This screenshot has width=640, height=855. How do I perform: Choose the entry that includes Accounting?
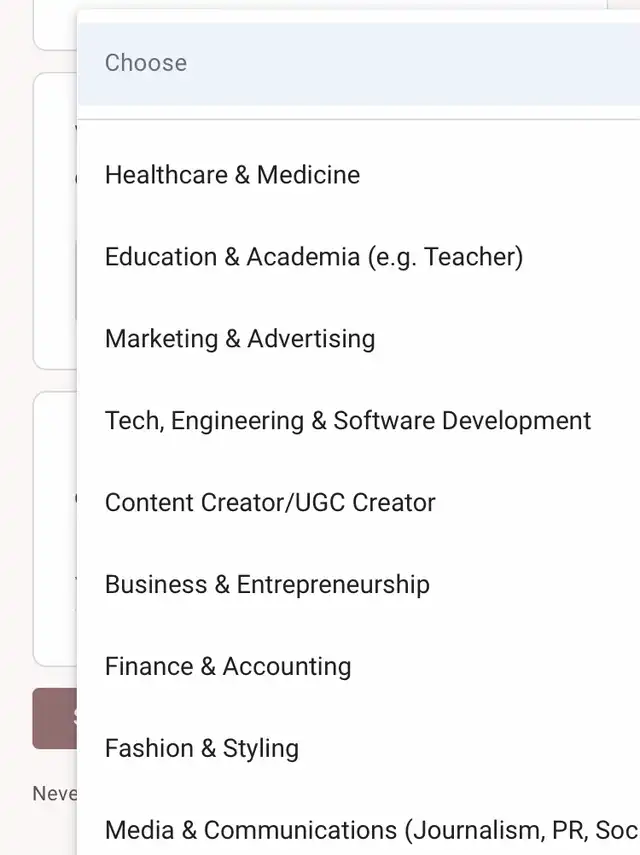(x=359, y=666)
